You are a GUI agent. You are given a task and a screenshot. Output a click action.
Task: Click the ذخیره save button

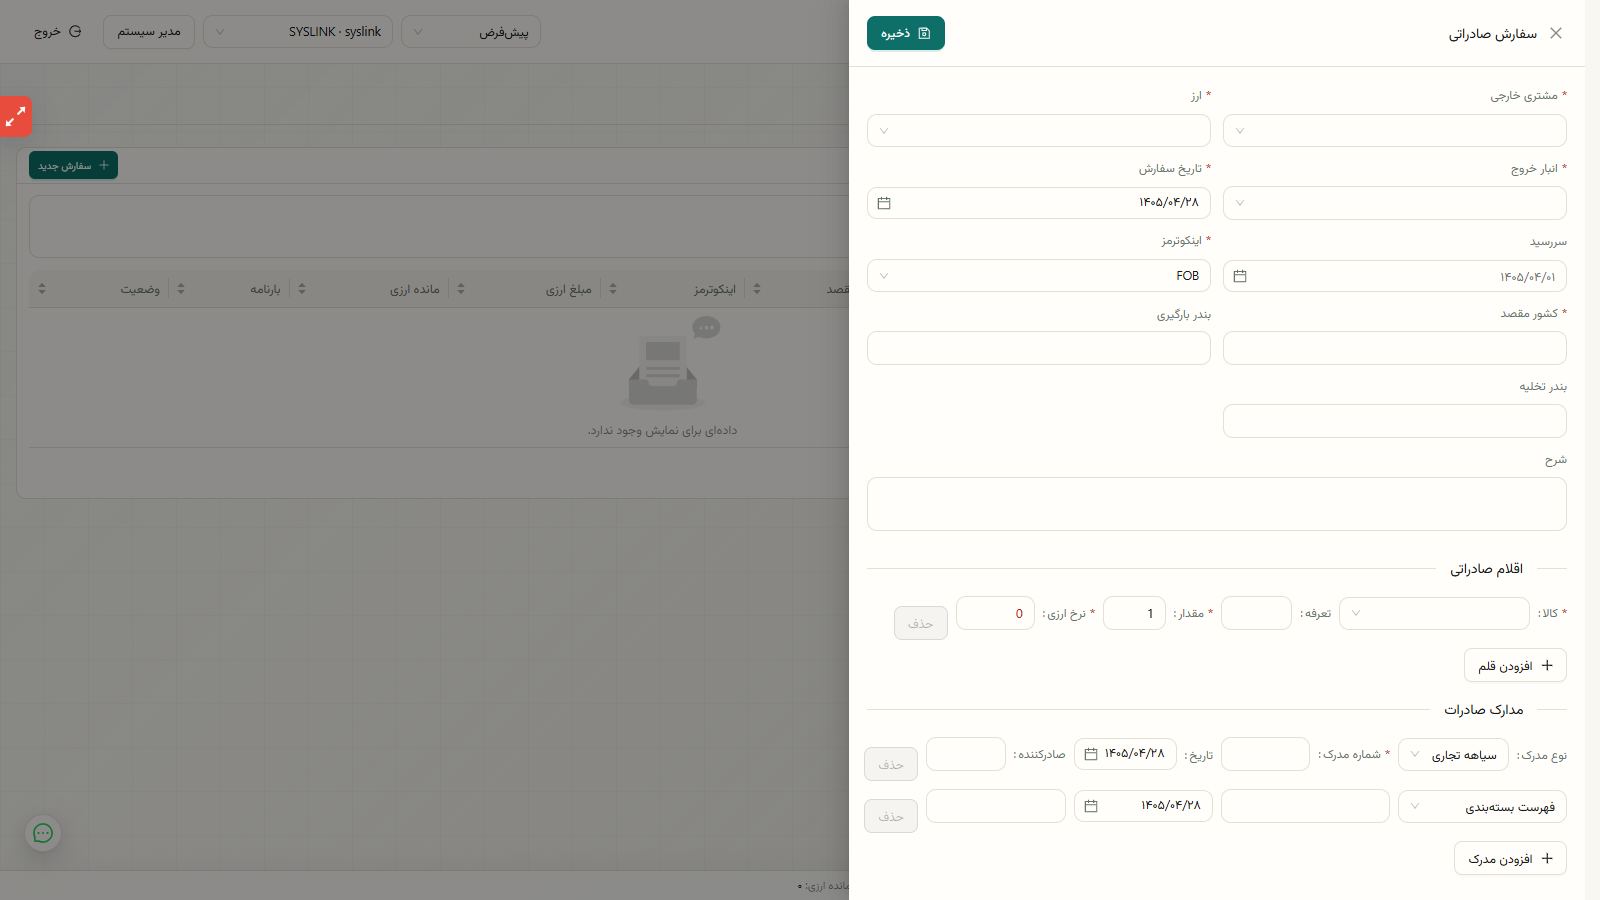click(905, 33)
